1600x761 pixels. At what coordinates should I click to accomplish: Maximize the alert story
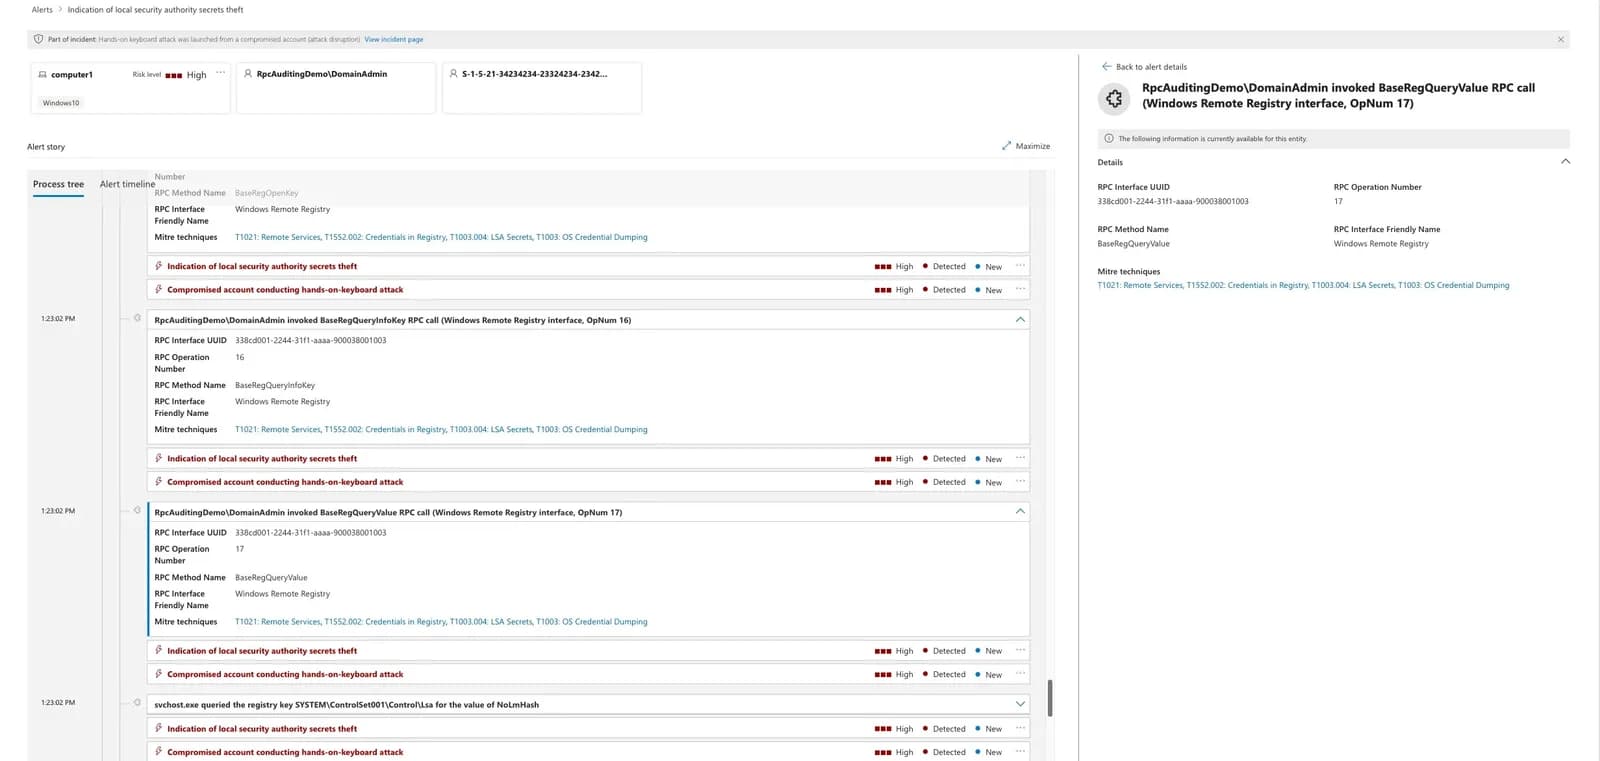point(1026,146)
